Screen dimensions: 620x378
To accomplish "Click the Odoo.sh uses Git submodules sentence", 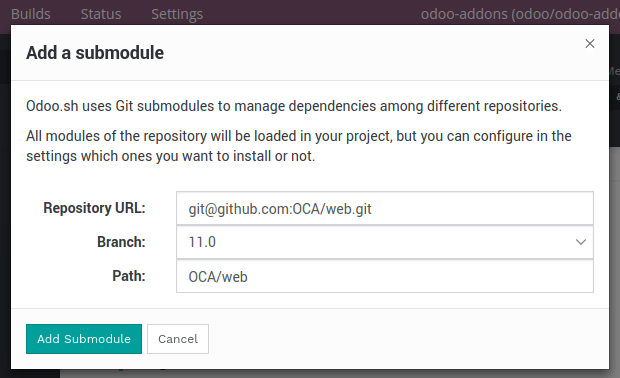I will tap(294, 106).
